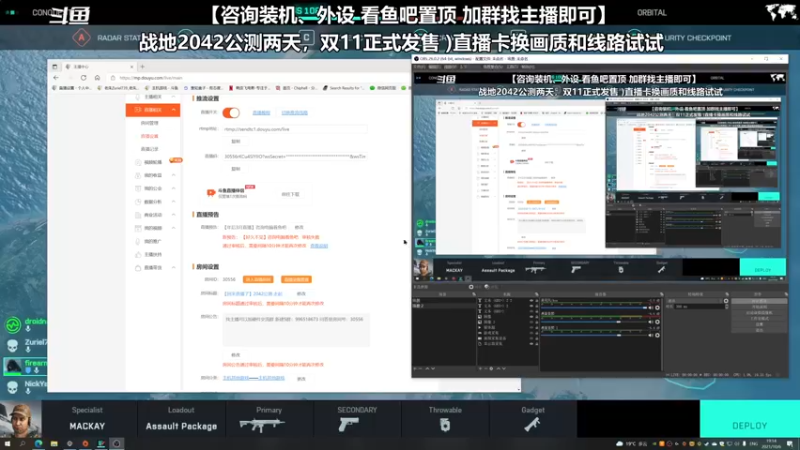Screen dimensions: 800x450
Task: Toggle eye visibility of 显示器采集 source
Action: click(531, 344)
